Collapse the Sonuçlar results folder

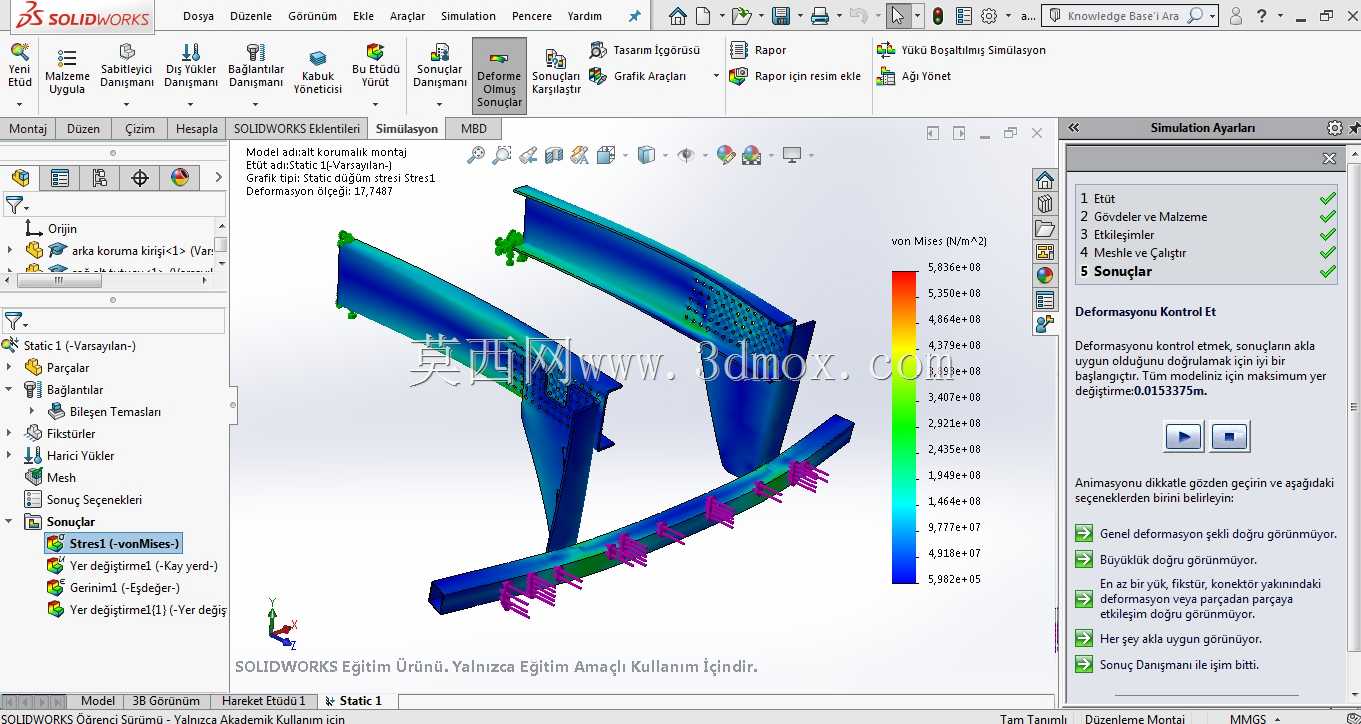tap(10, 522)
